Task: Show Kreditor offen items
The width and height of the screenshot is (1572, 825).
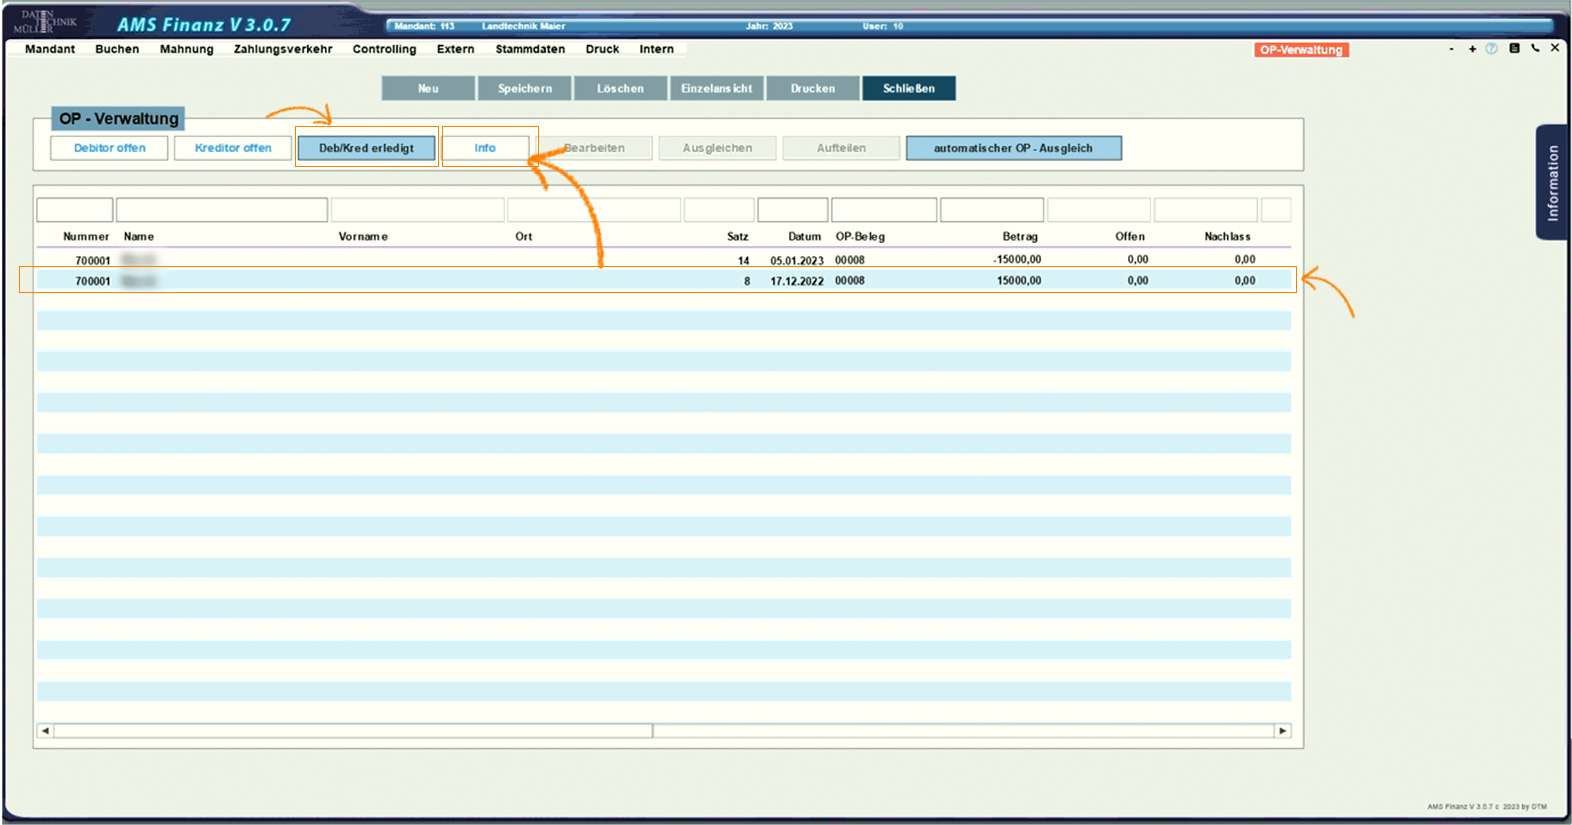Action: pos(233,148)
